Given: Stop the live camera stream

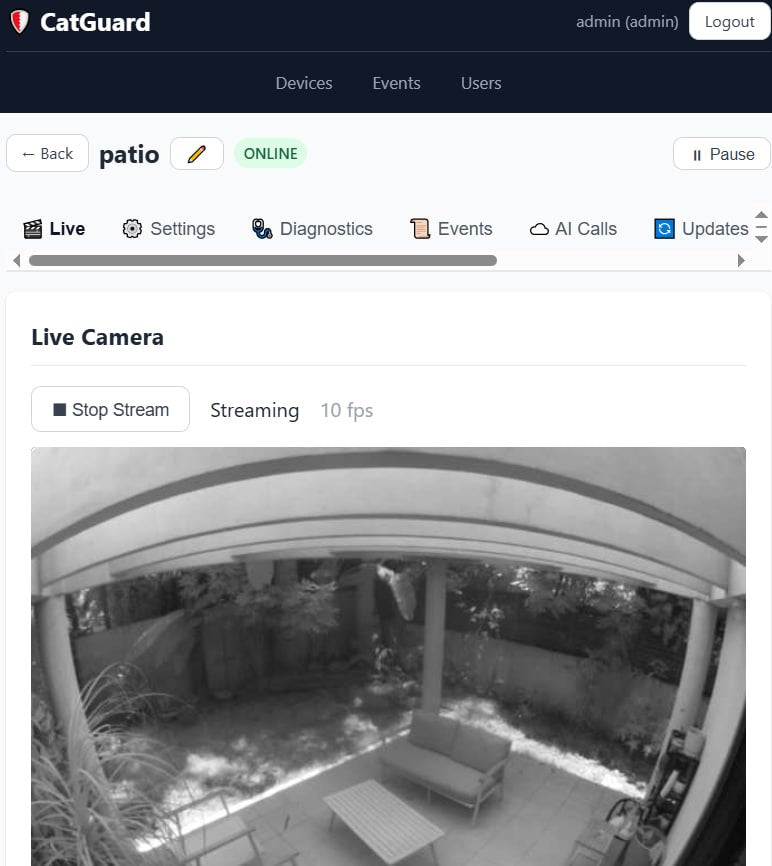Looking at the screenshot, I should 110,409.
